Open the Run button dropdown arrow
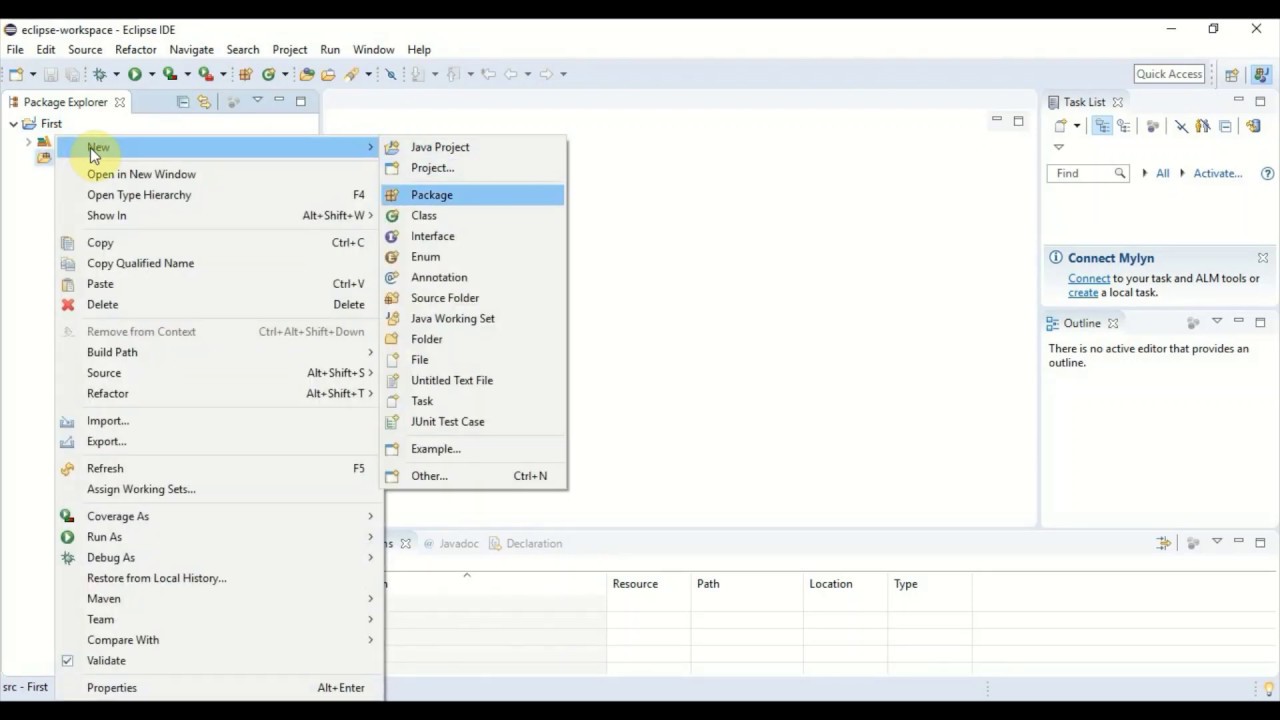The width and height of the screenshot is (1280, 720). 151,74
